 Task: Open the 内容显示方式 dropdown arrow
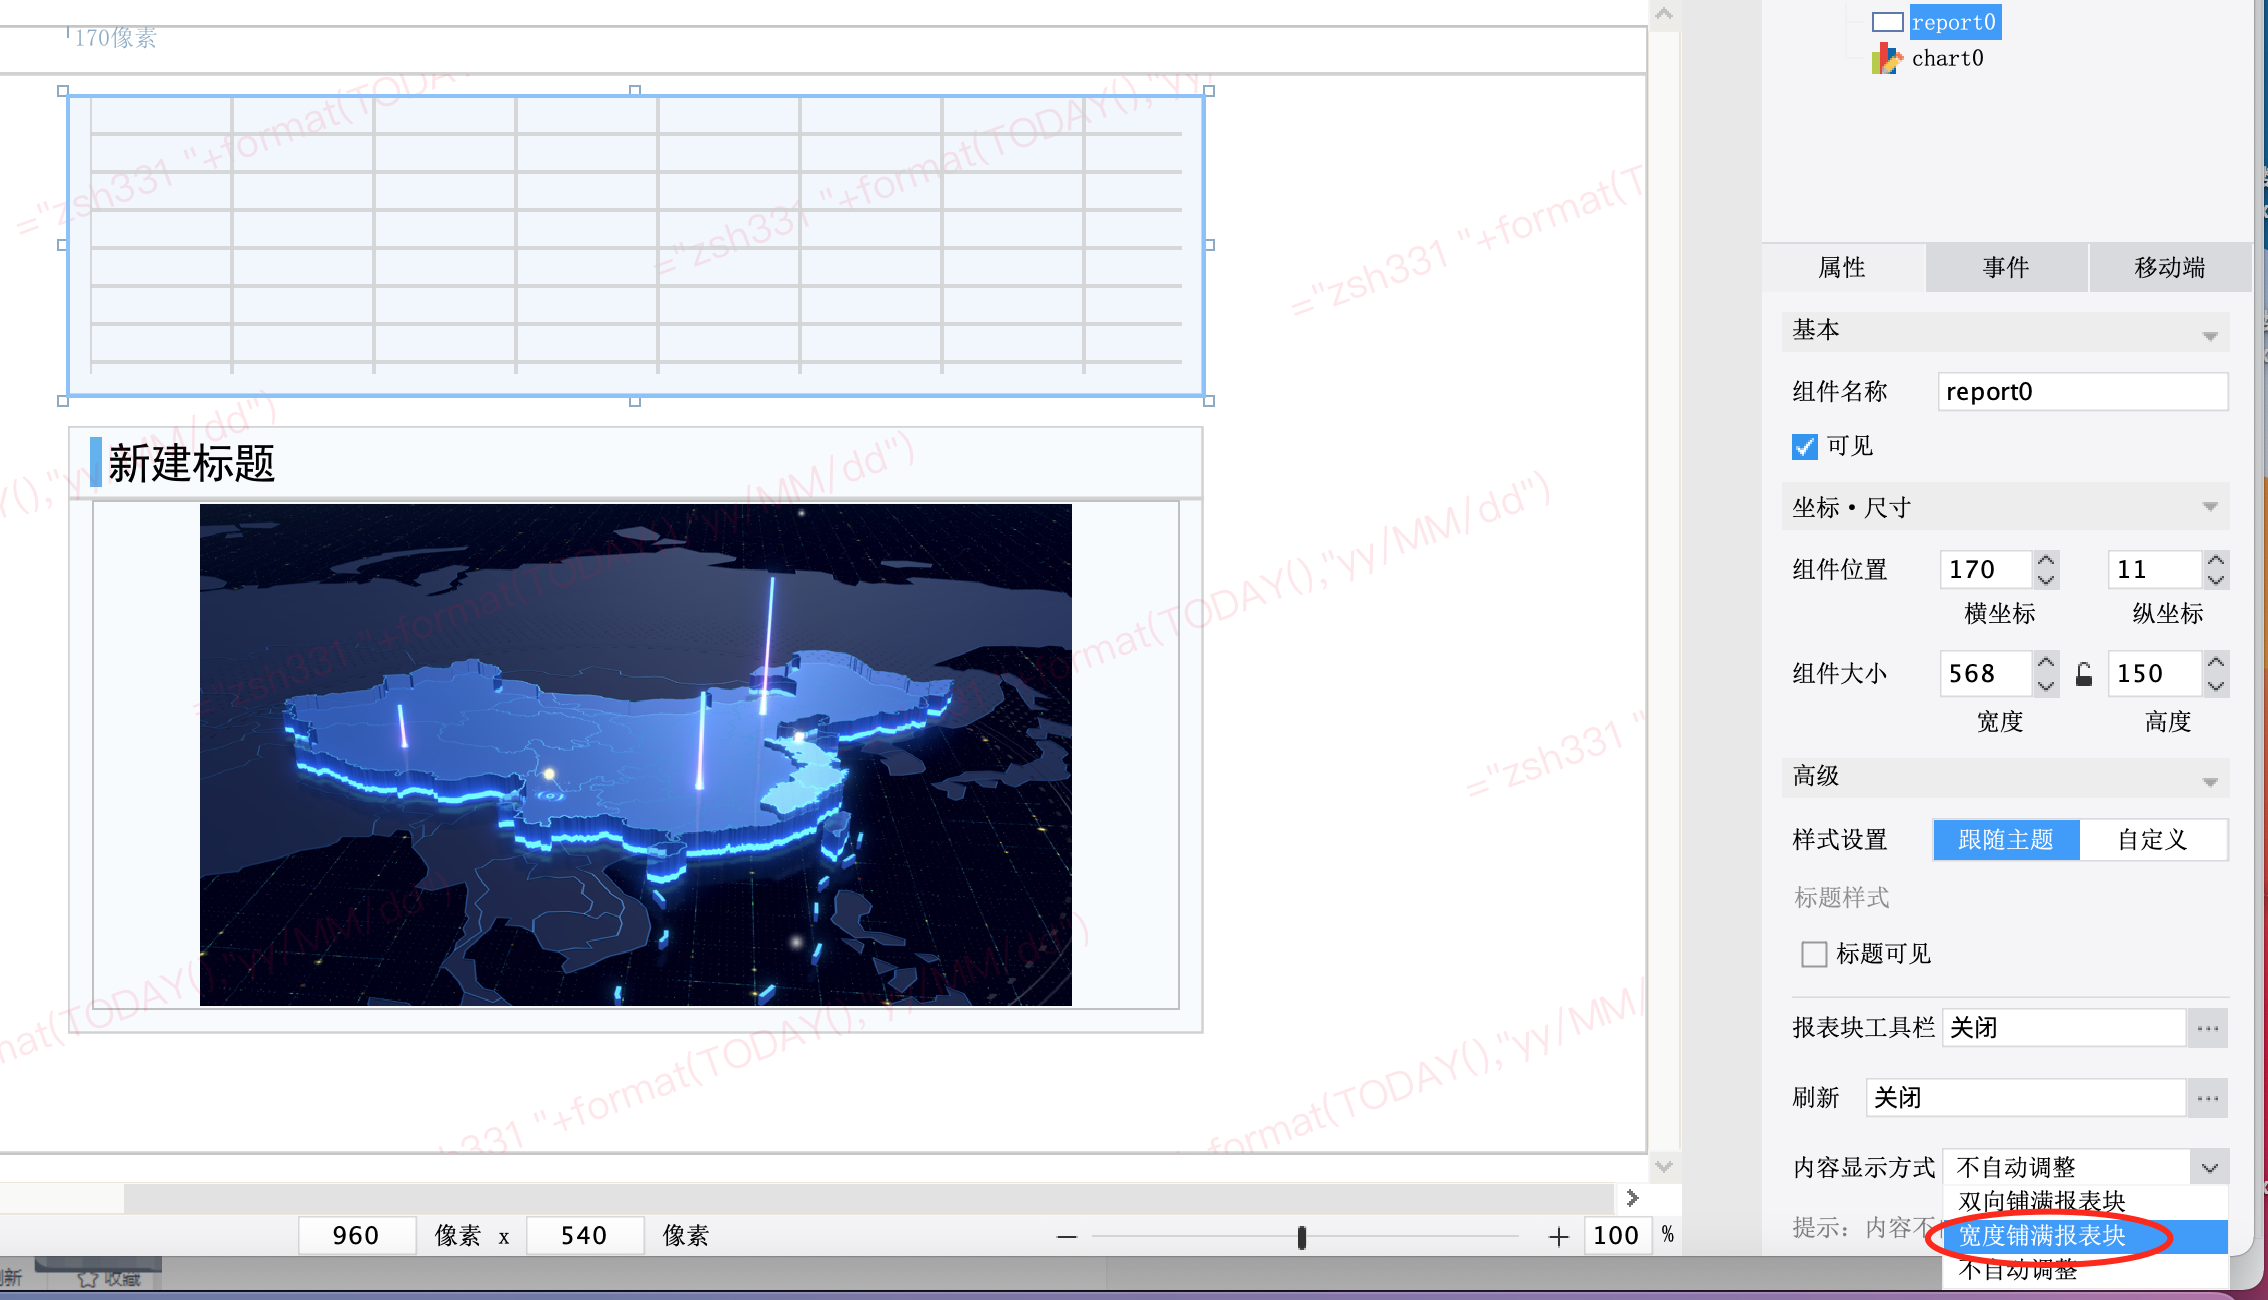(2210, 1167)
